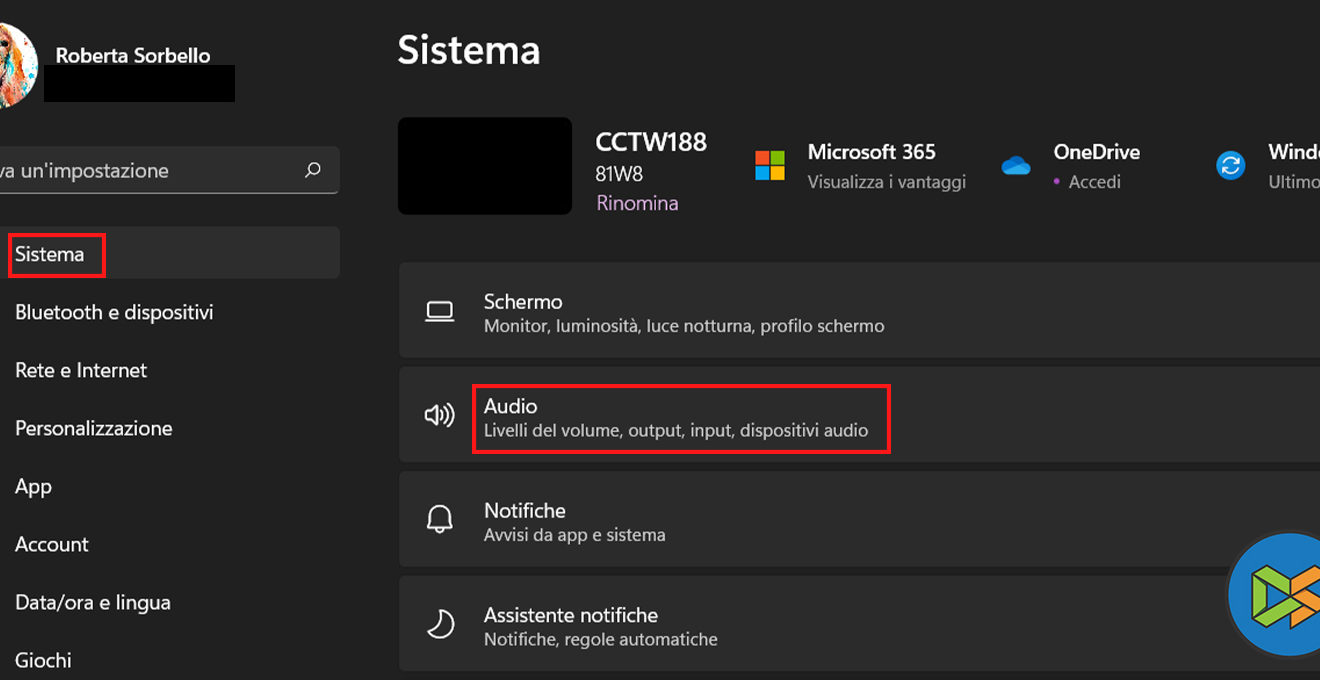
Task: Navigate to Account settings
Action: (x=52, y=544)
